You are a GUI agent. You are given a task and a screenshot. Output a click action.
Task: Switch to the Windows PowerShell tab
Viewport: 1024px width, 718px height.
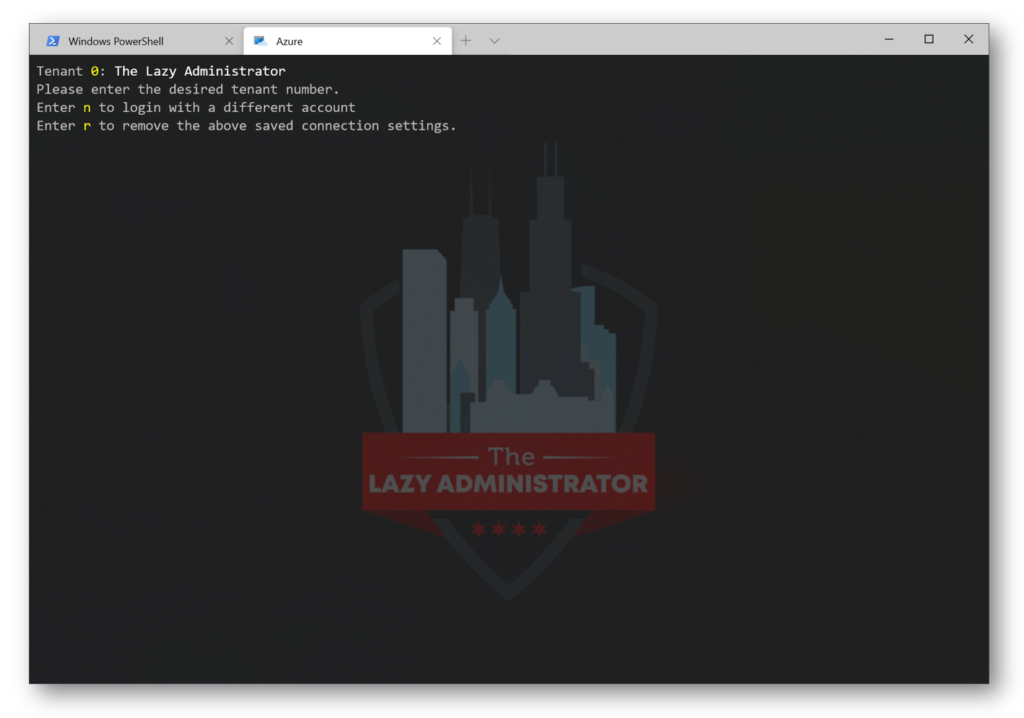(x=136, y=41)
